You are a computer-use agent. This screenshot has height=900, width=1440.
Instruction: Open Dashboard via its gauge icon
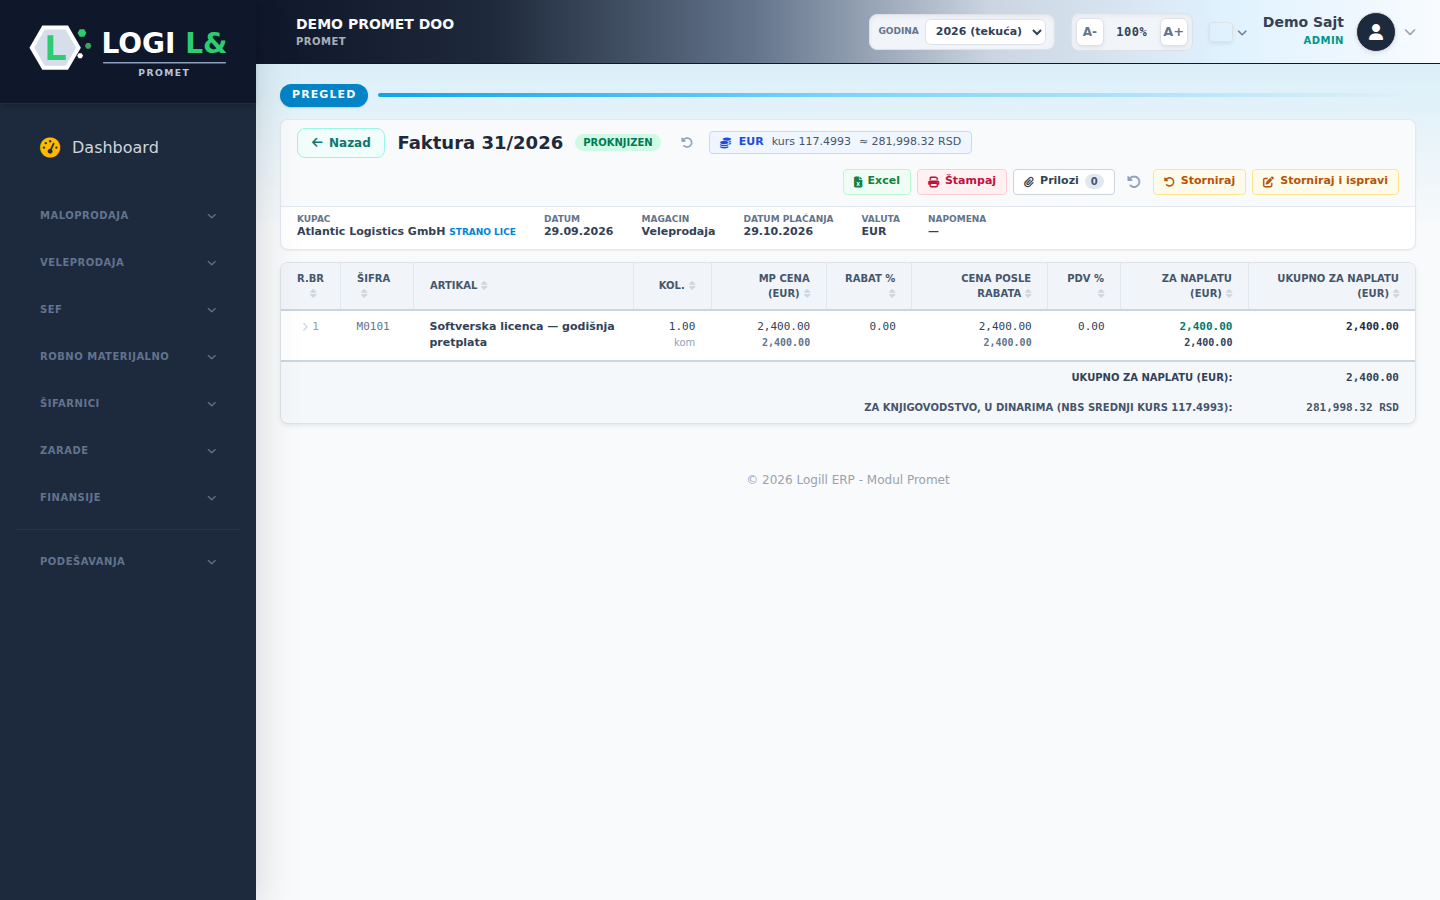coord(50,147)
